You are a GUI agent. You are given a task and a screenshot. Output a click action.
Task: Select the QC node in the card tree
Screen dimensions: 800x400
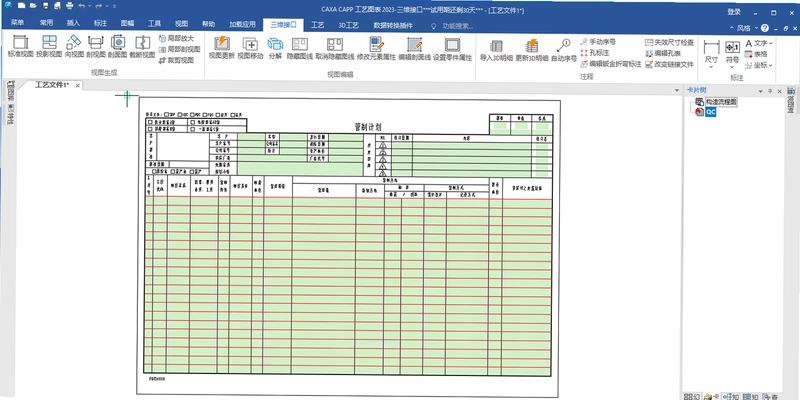coord(711,112)
